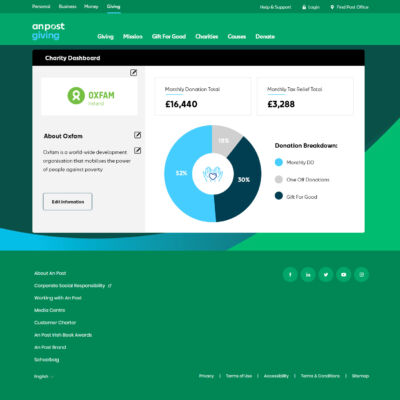
Task: Click the hands-and-heart icon in the donut chart
Action: 213,174
